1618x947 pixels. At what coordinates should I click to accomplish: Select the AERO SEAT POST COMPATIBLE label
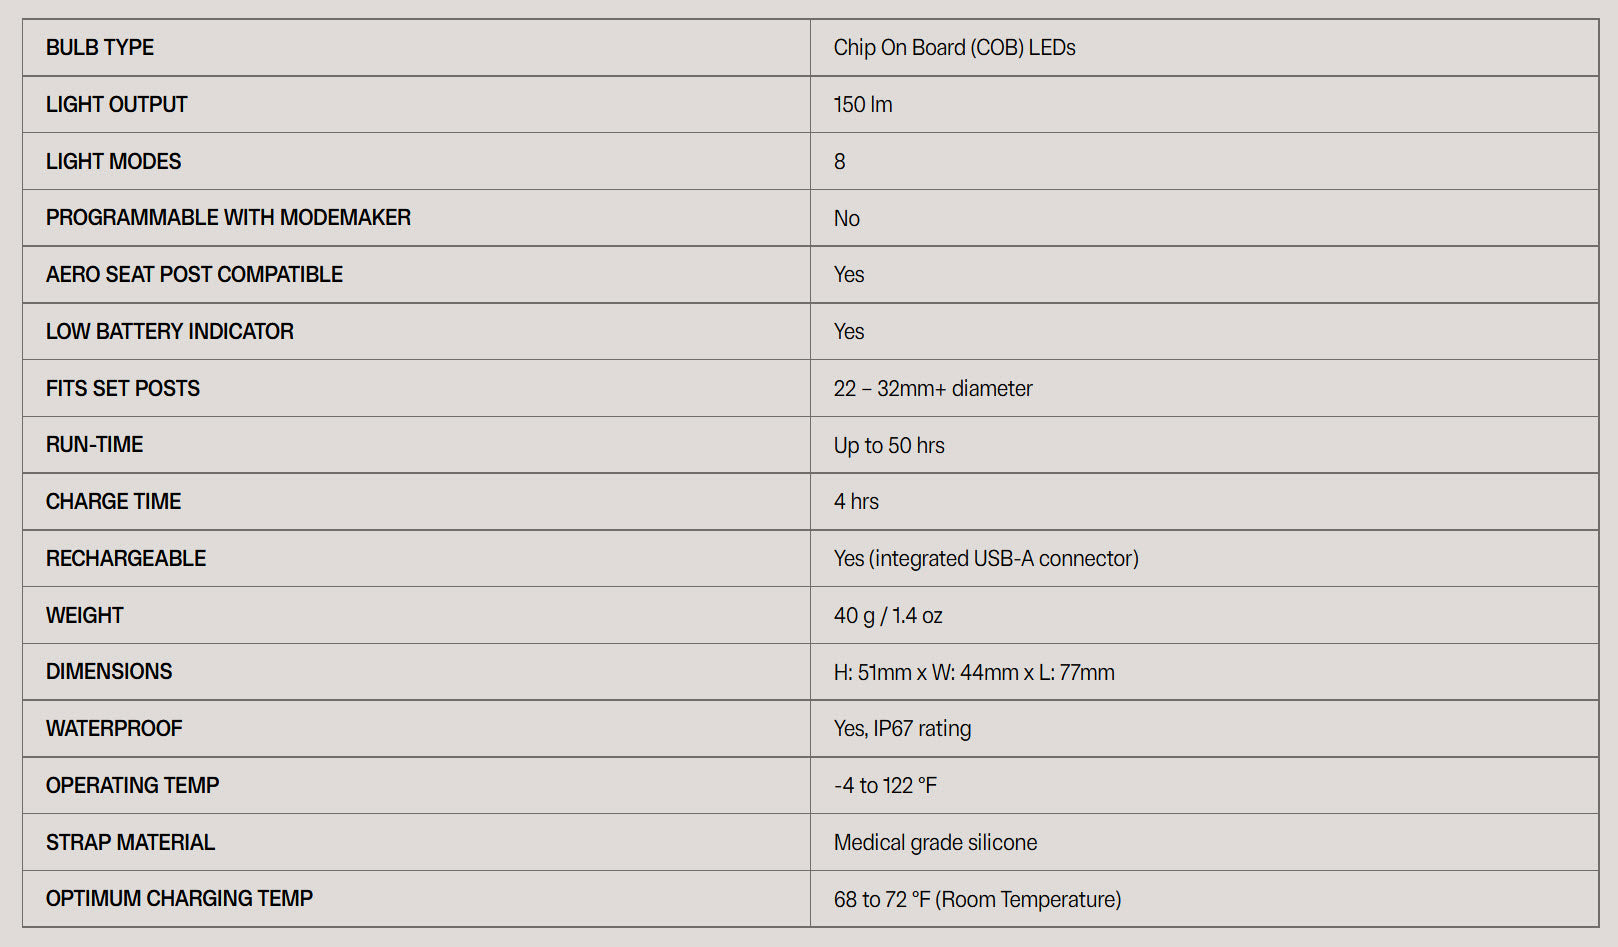194,275
